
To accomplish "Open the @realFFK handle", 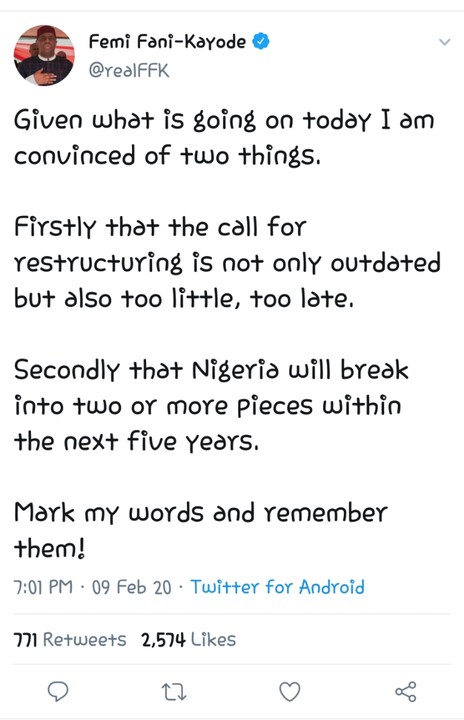I will pos(129,71).
